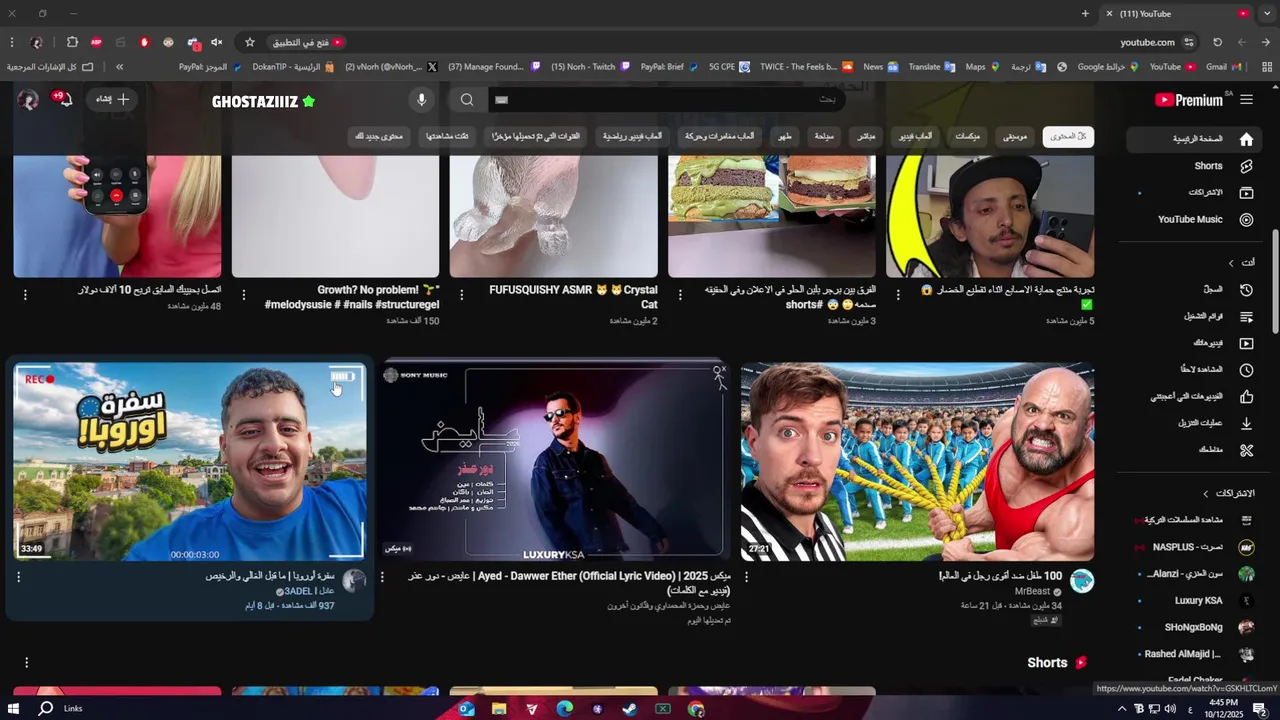Open options for the 3ADEL Europe trip video

pyautogui.click(x=18, y=577)
